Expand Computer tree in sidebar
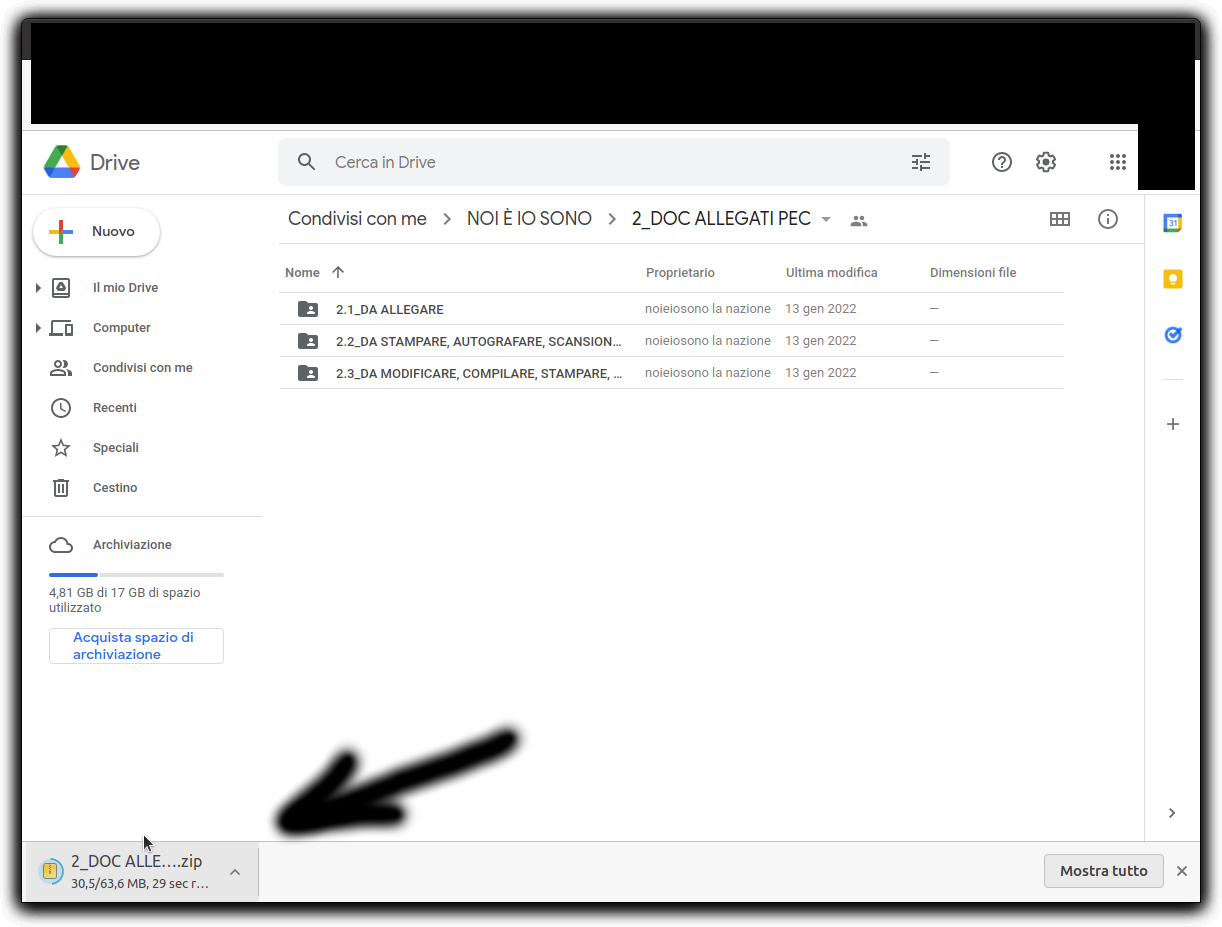The height and width of the screenshot is (927, 1222). pos(38,328)
